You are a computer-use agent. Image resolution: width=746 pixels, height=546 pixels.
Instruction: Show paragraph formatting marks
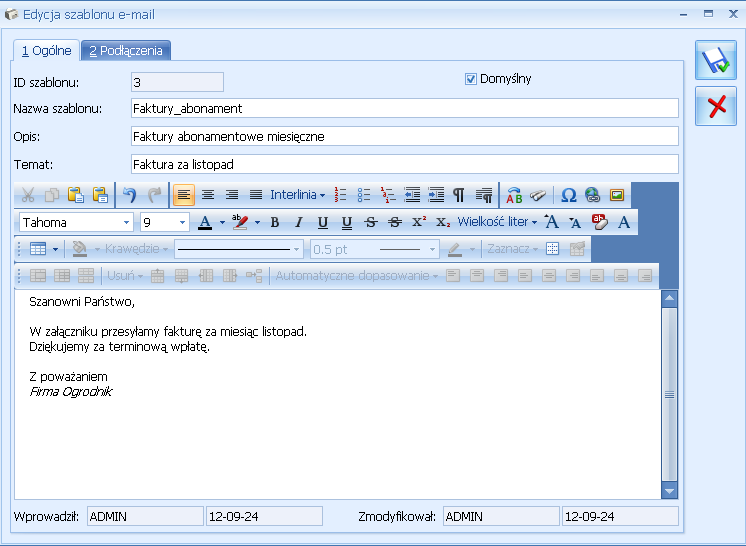[x=459, y=195]
